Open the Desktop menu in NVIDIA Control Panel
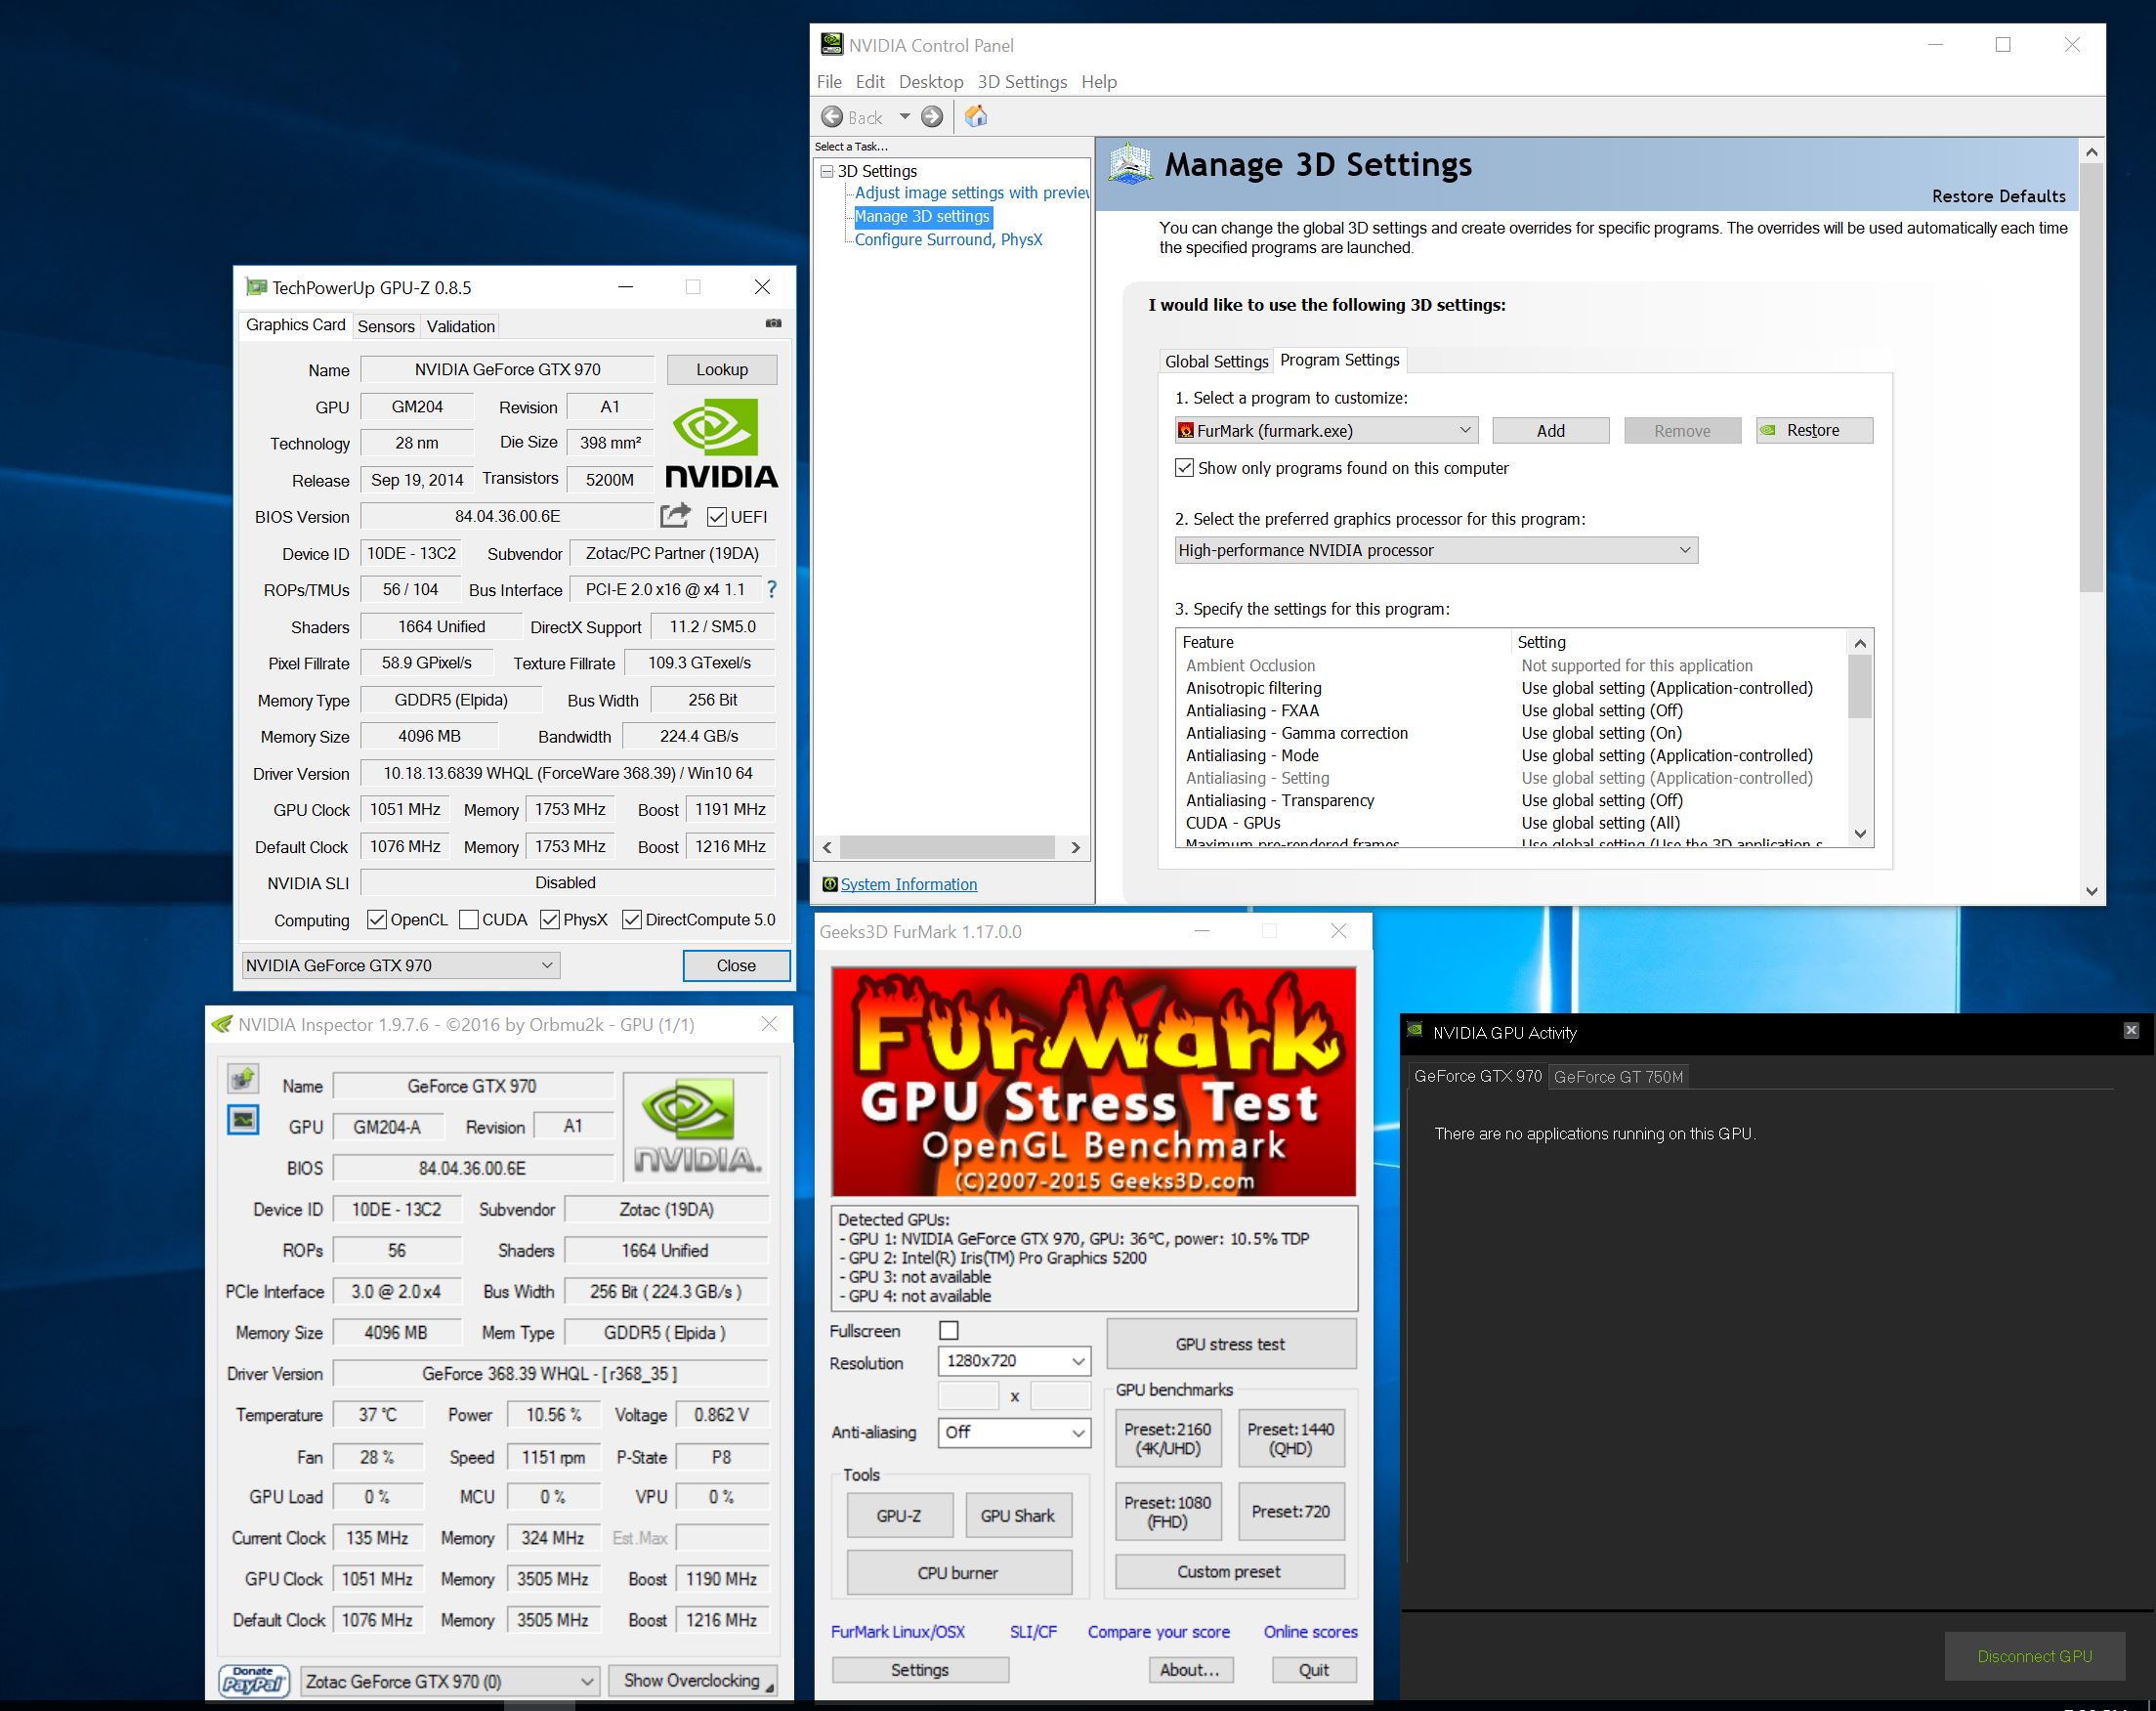This screenshot has width=2156, height=1711. pyautogui.click(x=930, y=82)
